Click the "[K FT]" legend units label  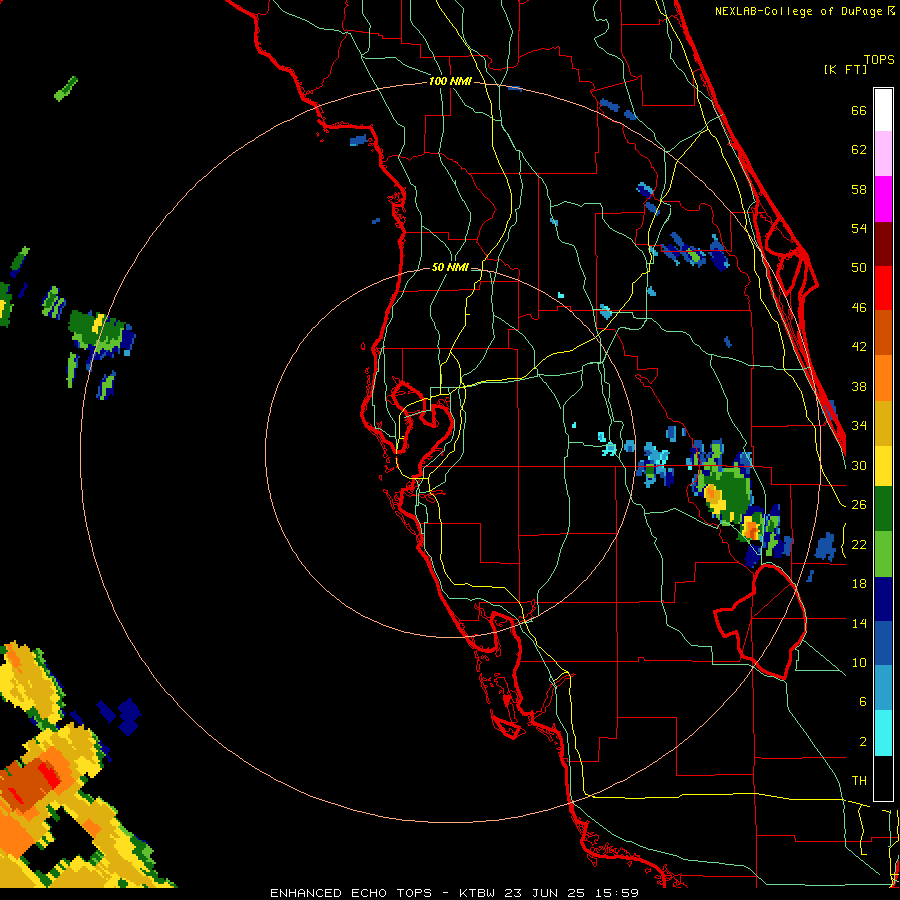tap(845, 69)
